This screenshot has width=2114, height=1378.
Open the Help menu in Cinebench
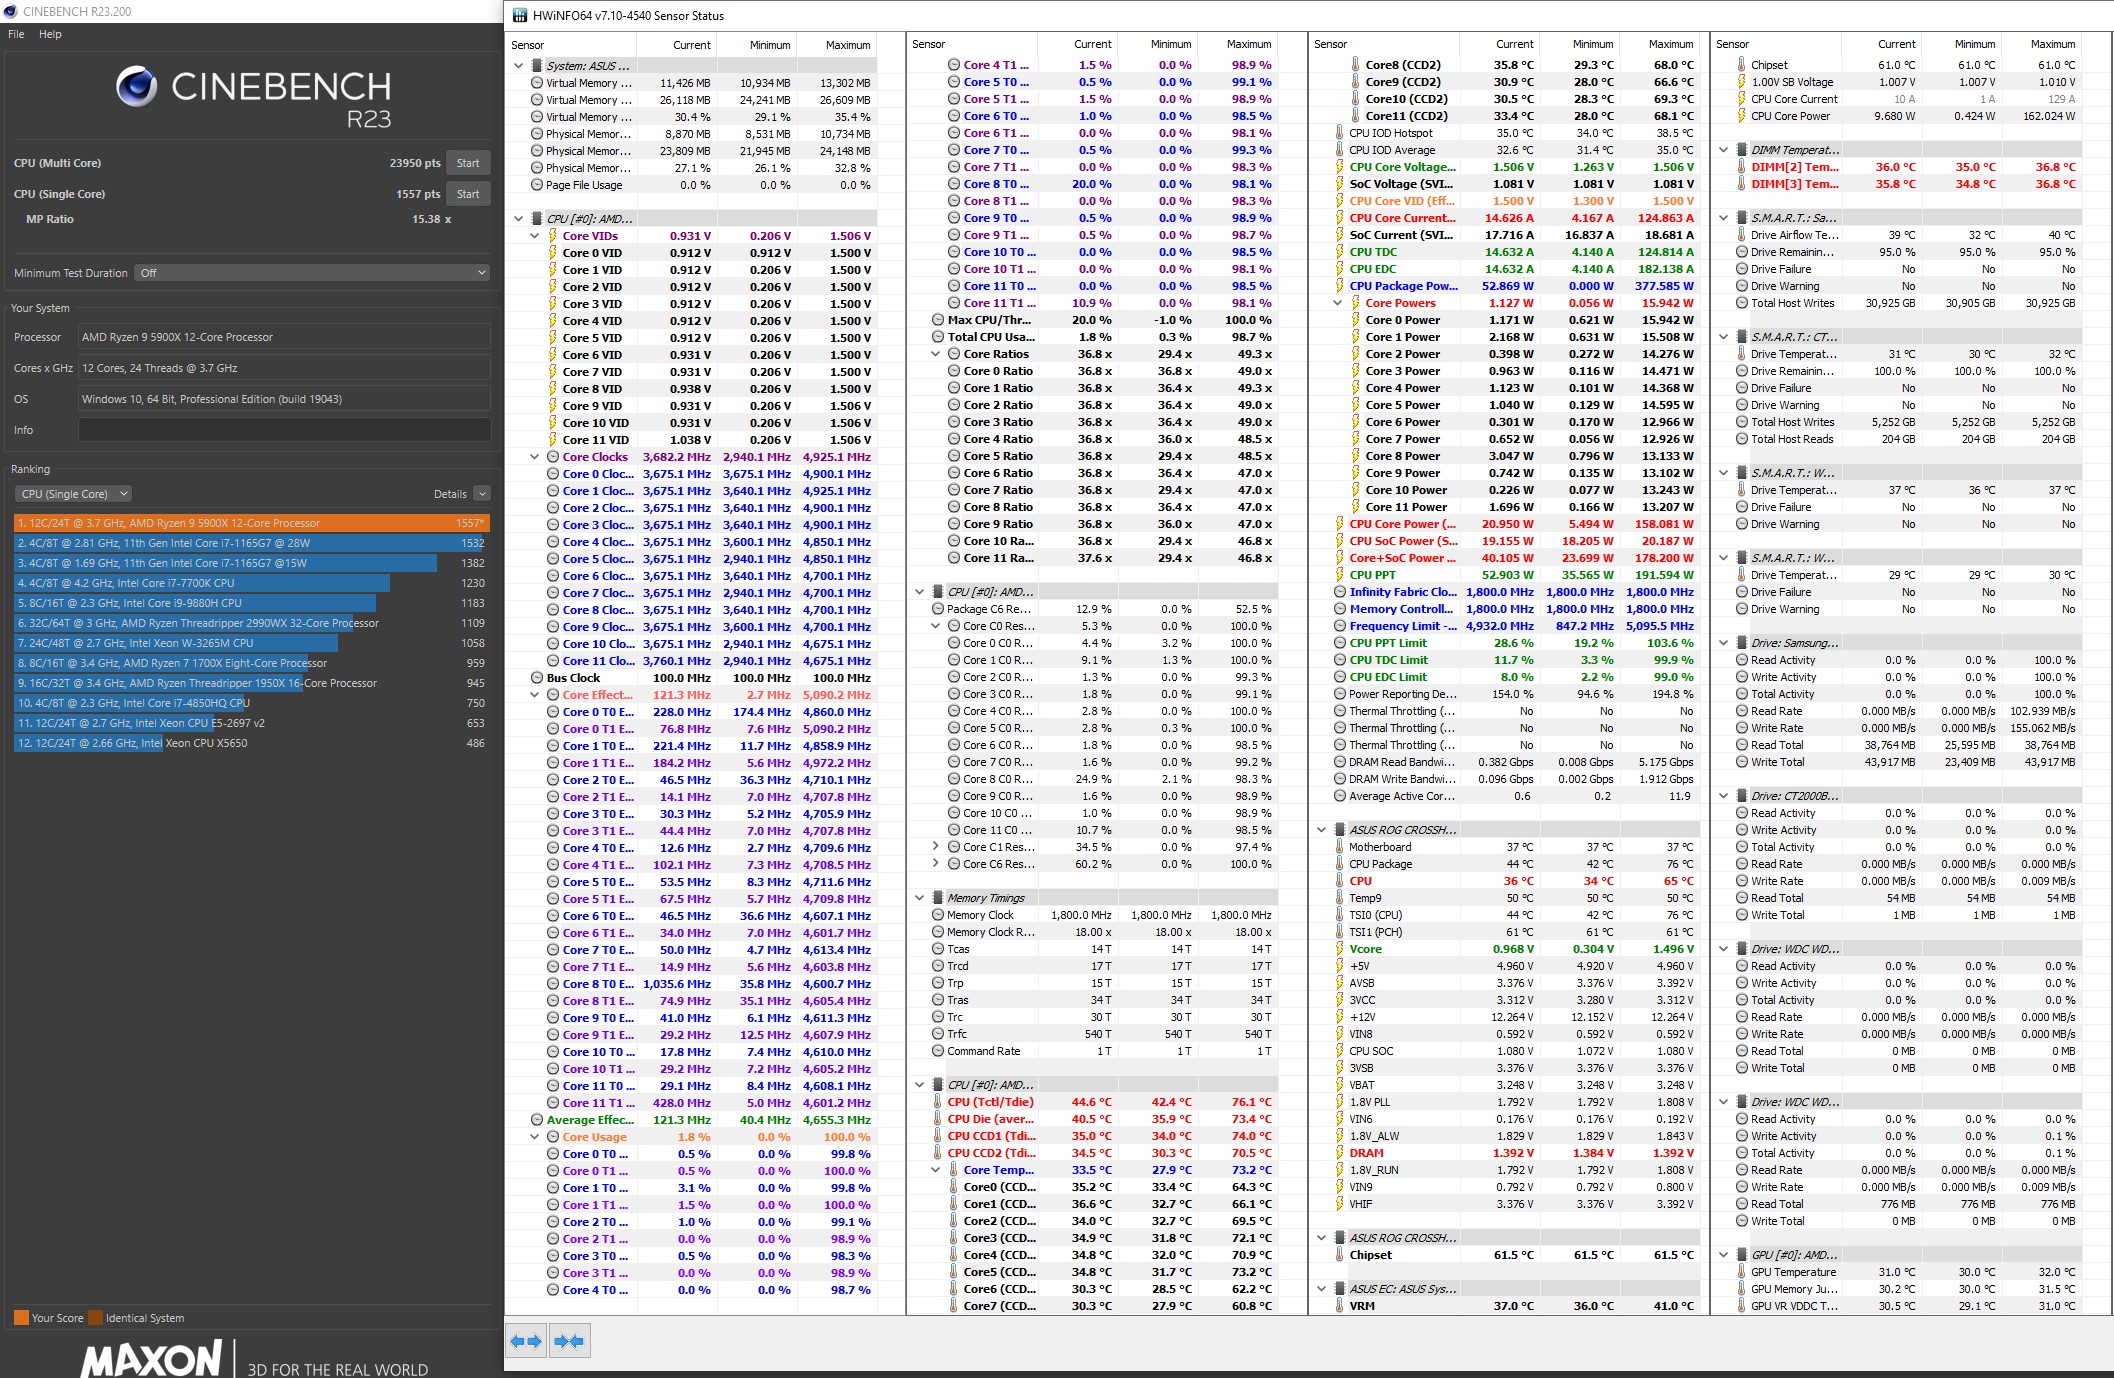[50, 34]
